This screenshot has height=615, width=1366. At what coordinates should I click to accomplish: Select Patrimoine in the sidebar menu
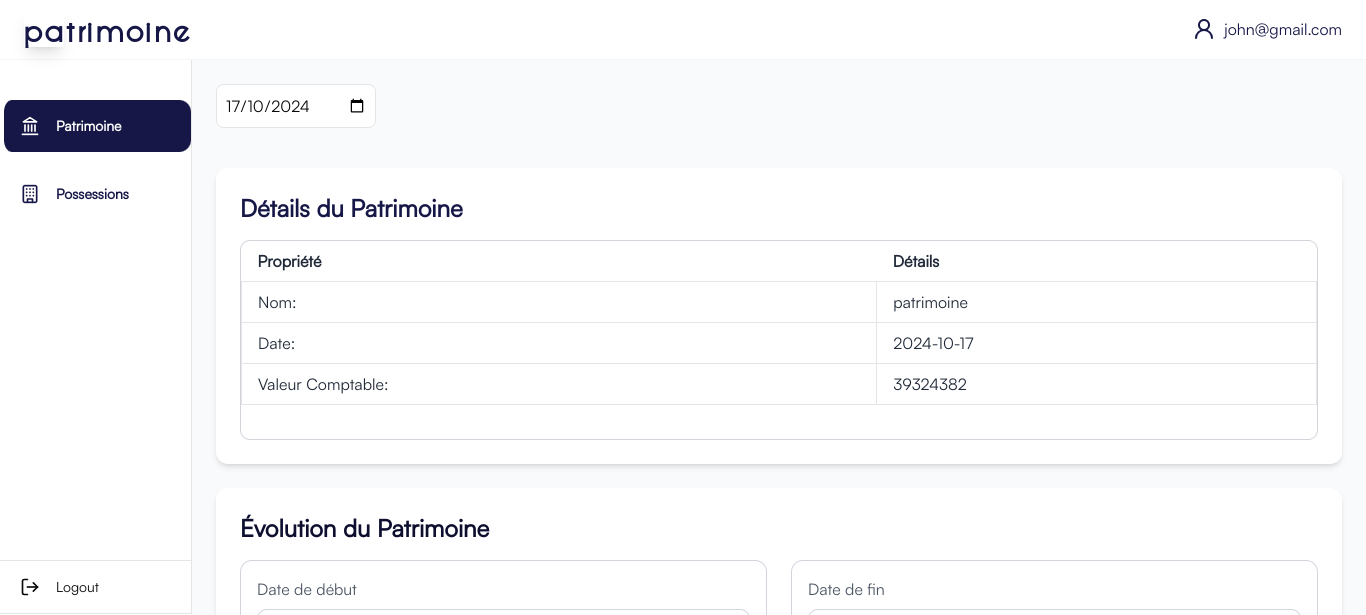click(89, 126)
